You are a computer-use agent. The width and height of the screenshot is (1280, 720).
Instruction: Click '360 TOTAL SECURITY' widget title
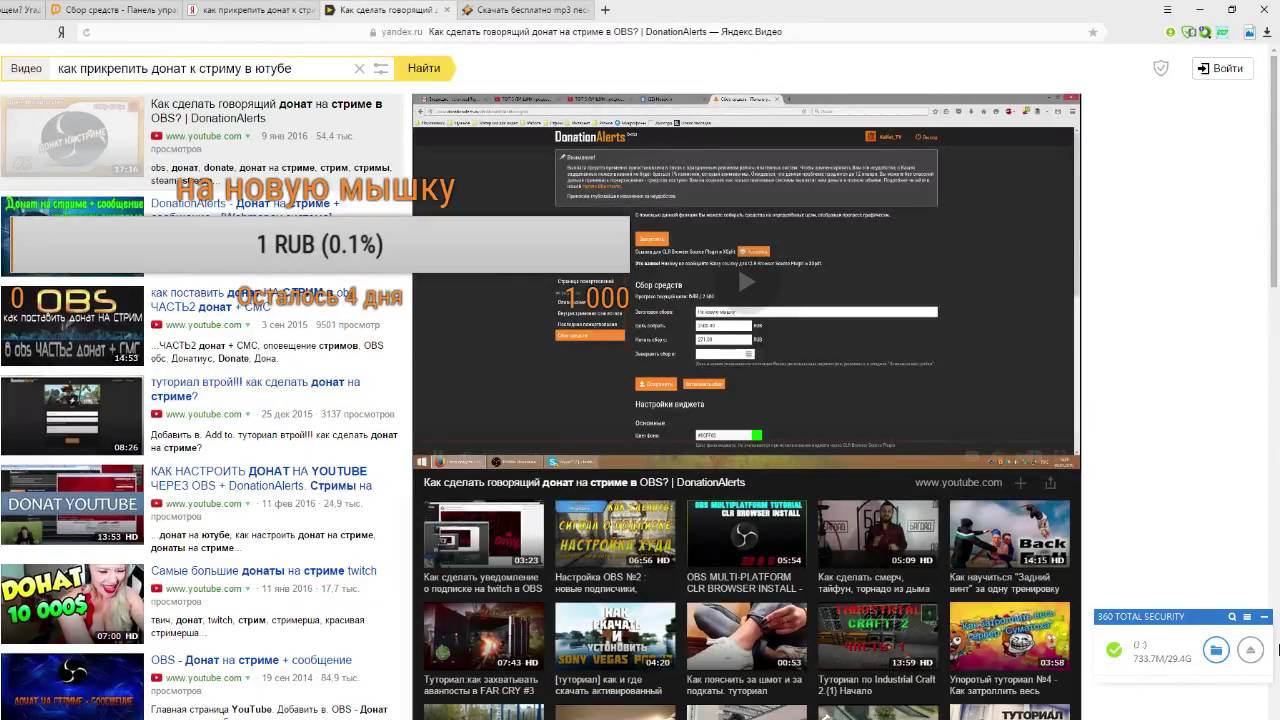pyautogui.click(x=1140, y=617)
